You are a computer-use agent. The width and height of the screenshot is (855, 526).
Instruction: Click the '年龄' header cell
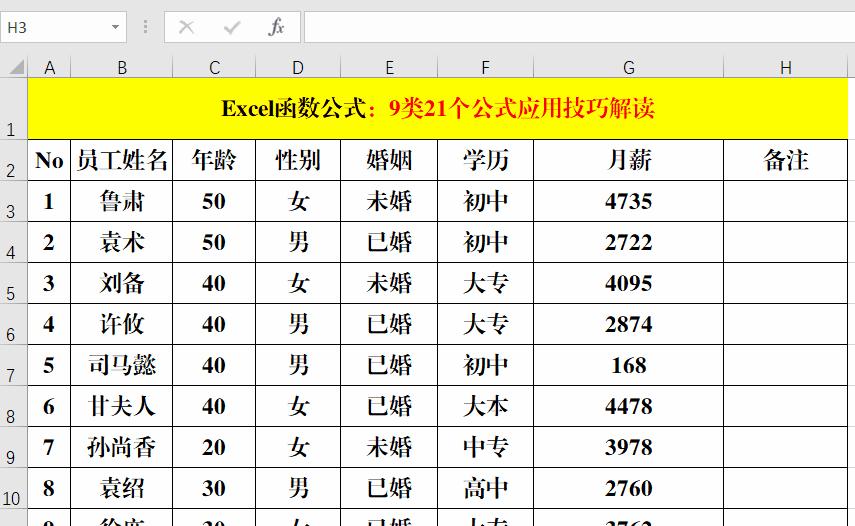click(x=214, y=160)
